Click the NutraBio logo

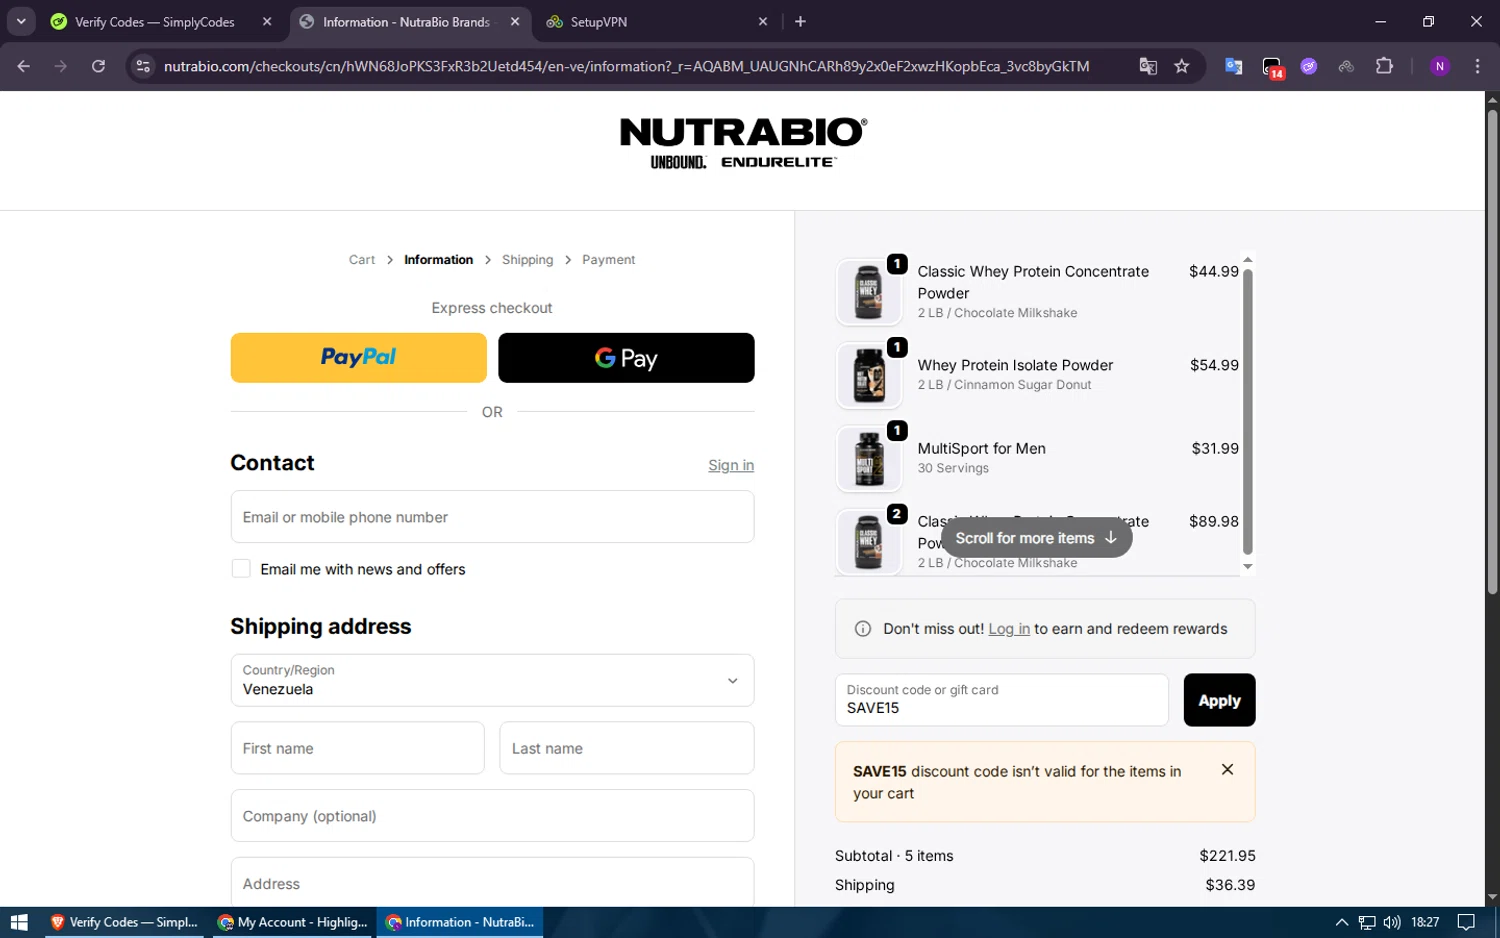coord(743,144)
